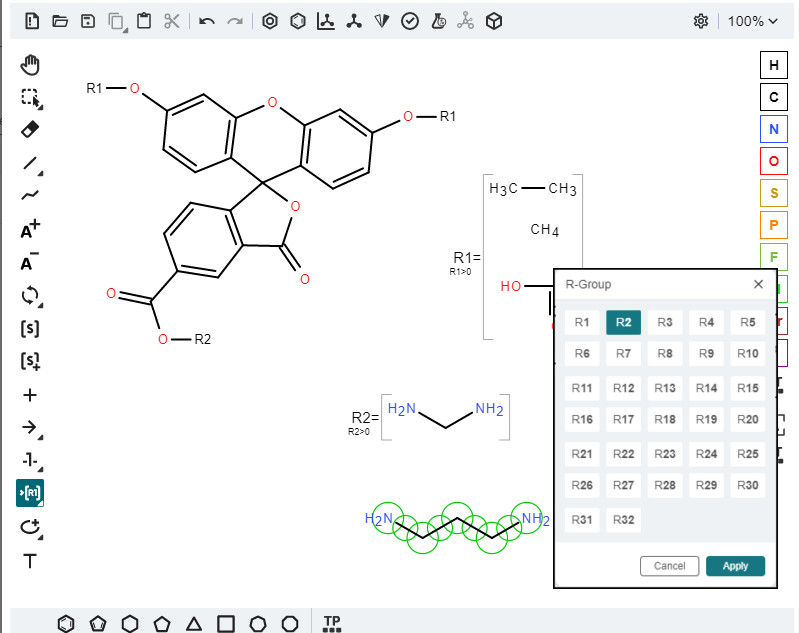The height and width of the screenshot is (633, 799).
Task: Open the 100% zoom dropdown
Action: [752, 21]
